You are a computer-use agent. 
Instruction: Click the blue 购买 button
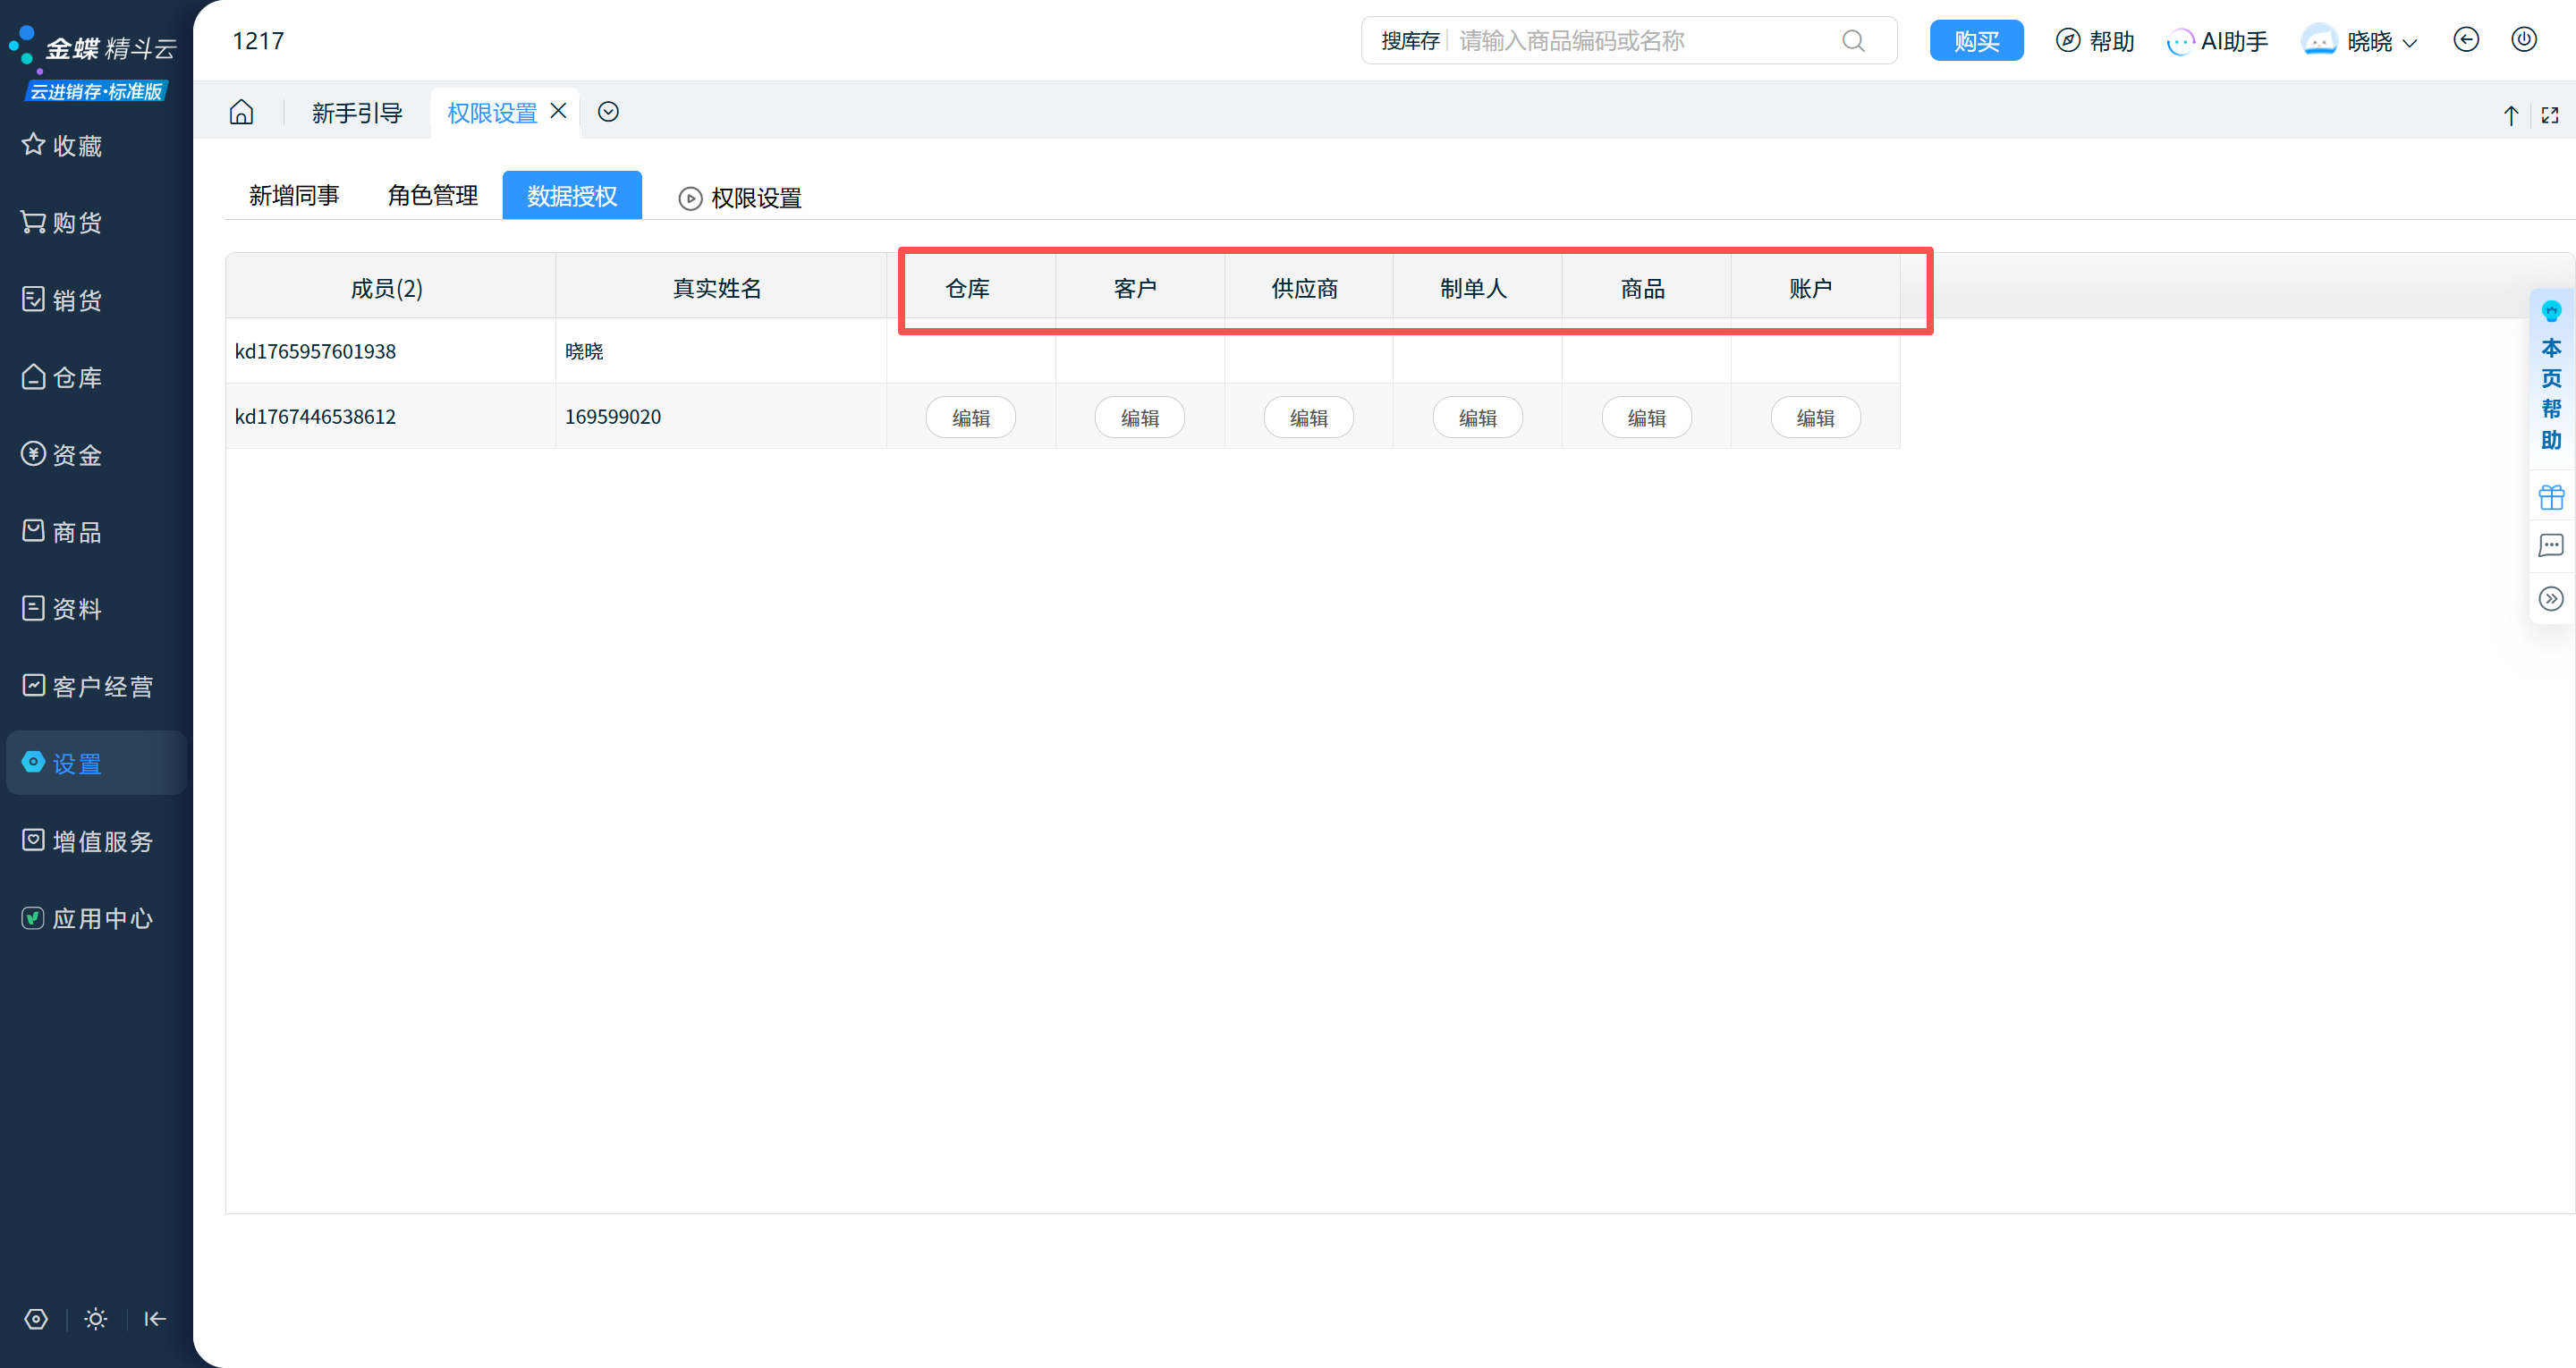tap(1976, 41)
